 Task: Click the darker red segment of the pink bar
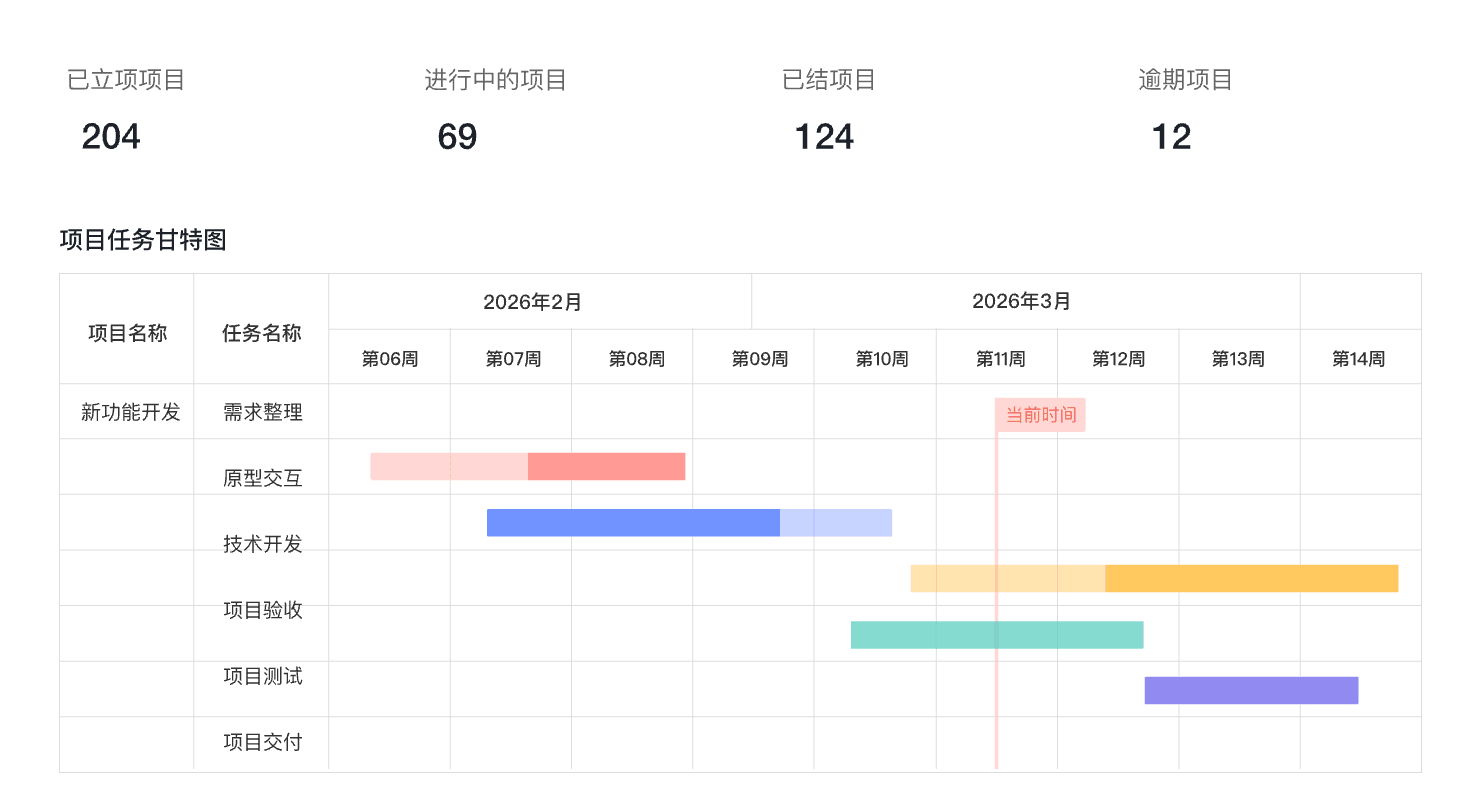tap(606, 466)
